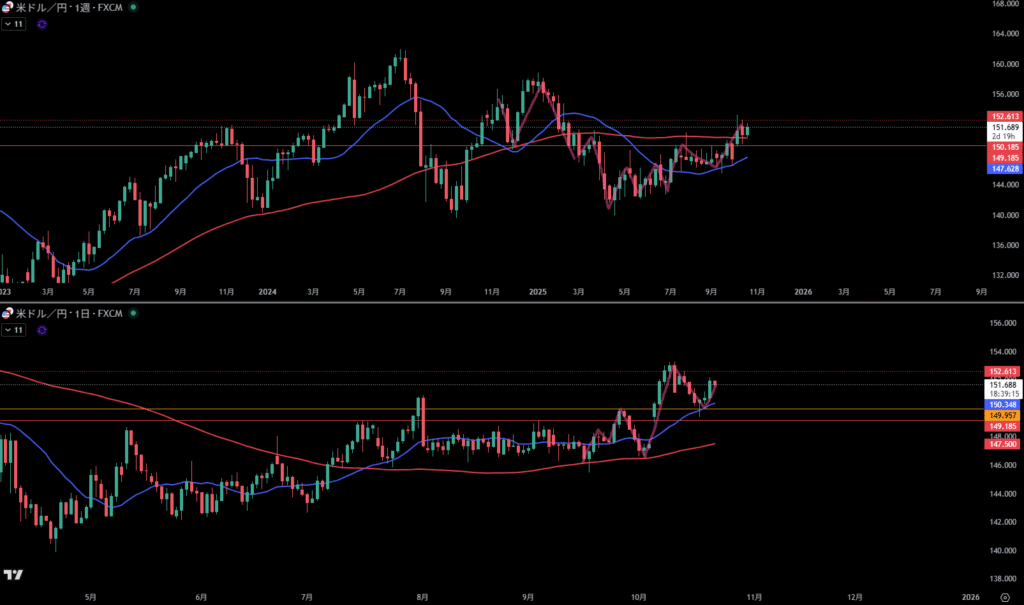Click the 152.613 red price label on weekly chart

pyautogui.click(x=1004, y=117)
